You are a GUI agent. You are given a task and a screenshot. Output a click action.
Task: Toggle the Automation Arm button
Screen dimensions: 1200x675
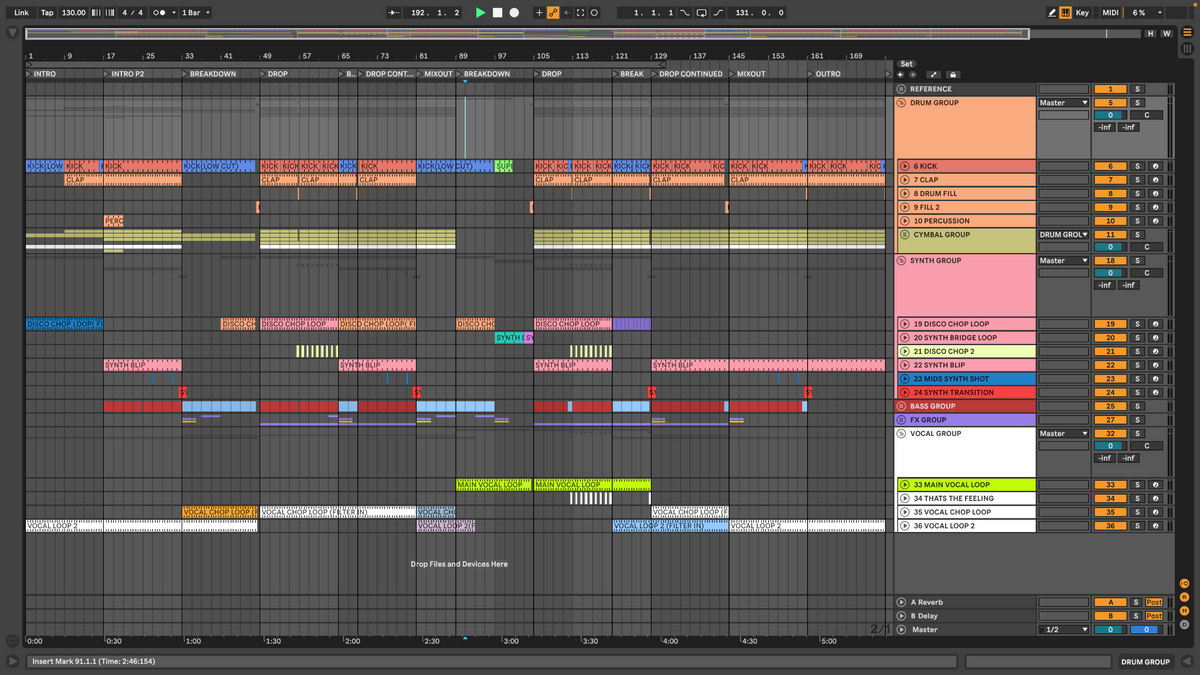[552, 13]
